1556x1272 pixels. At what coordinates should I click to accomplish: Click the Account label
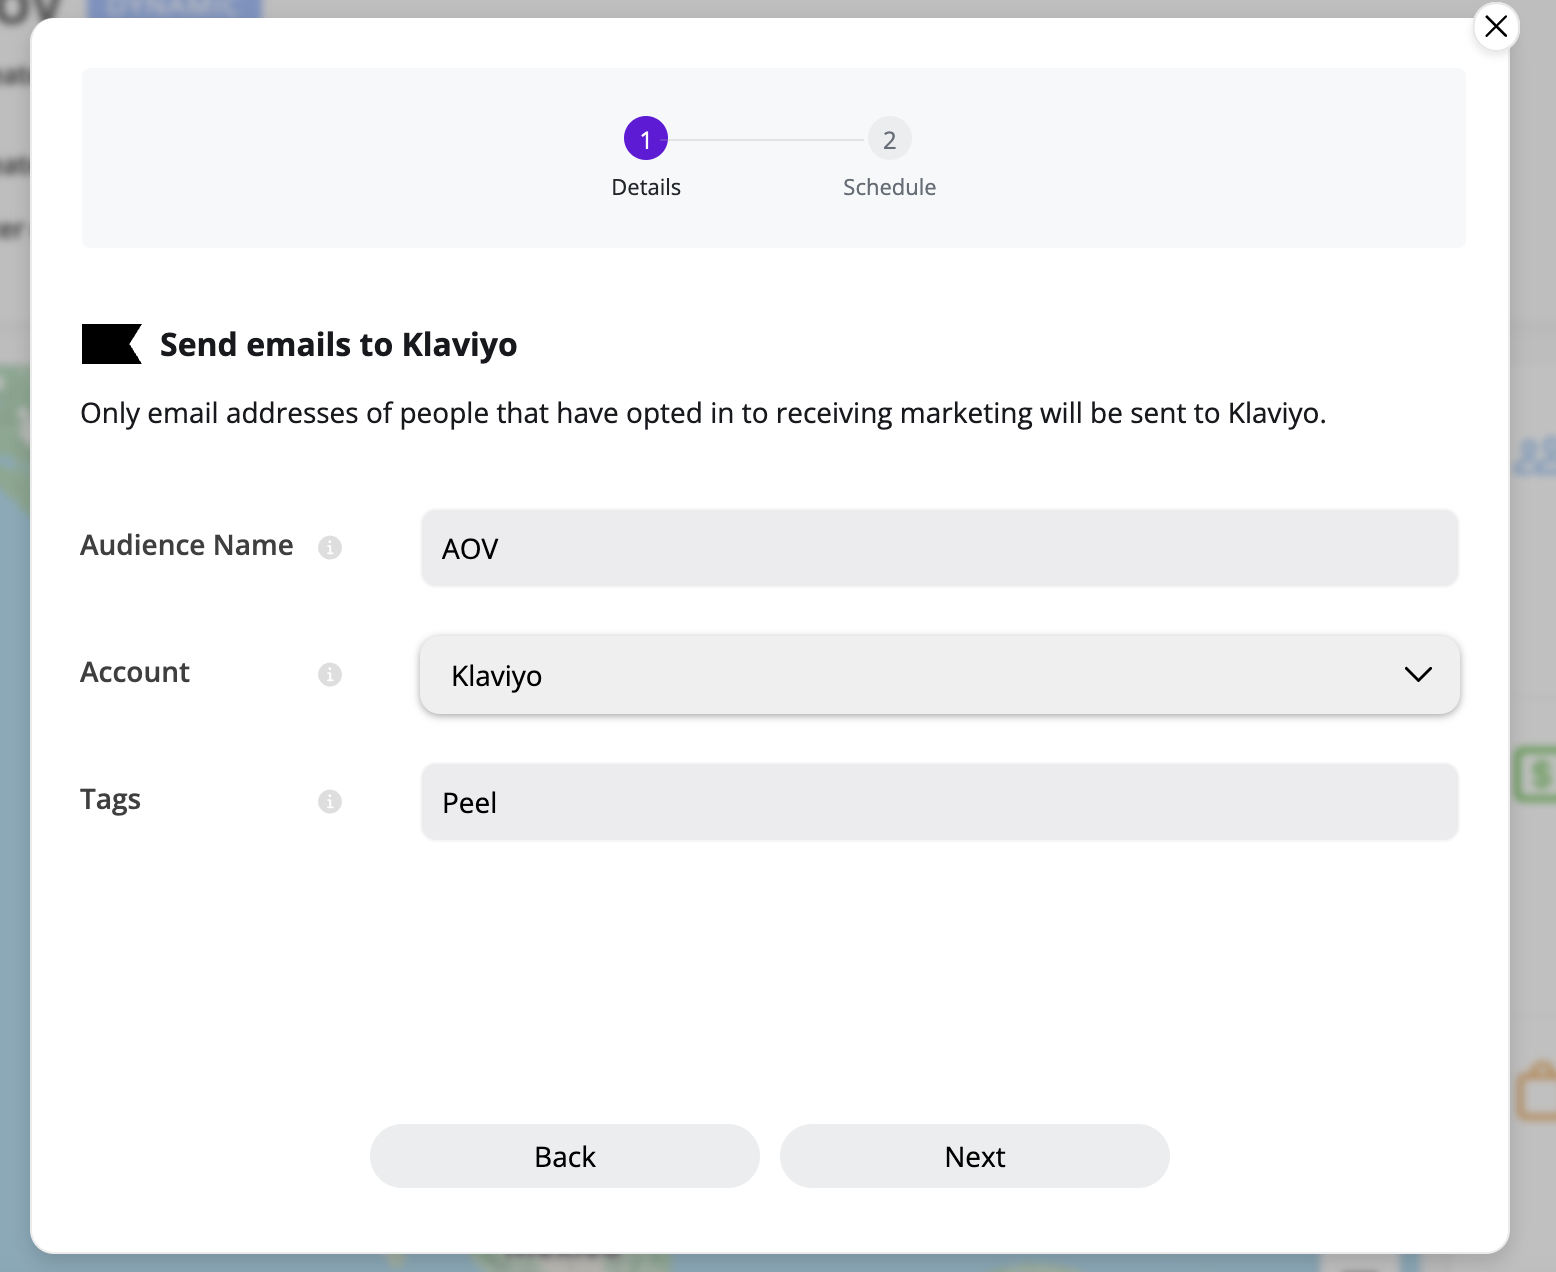[x=135, y=672]
